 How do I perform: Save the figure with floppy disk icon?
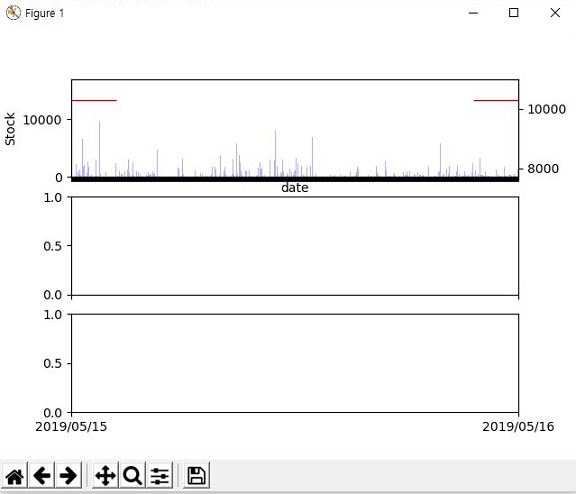click(197, 476)
